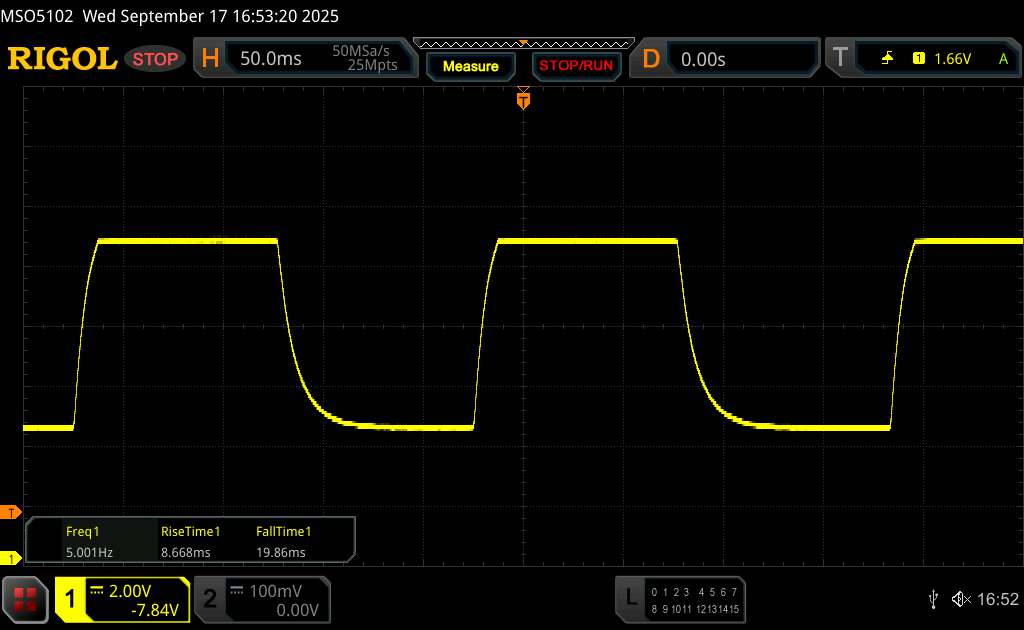Open the 50.0ms horizontal timebase setting
The width and height of the screenshot is (1024, 630).
tap(270, 59)
